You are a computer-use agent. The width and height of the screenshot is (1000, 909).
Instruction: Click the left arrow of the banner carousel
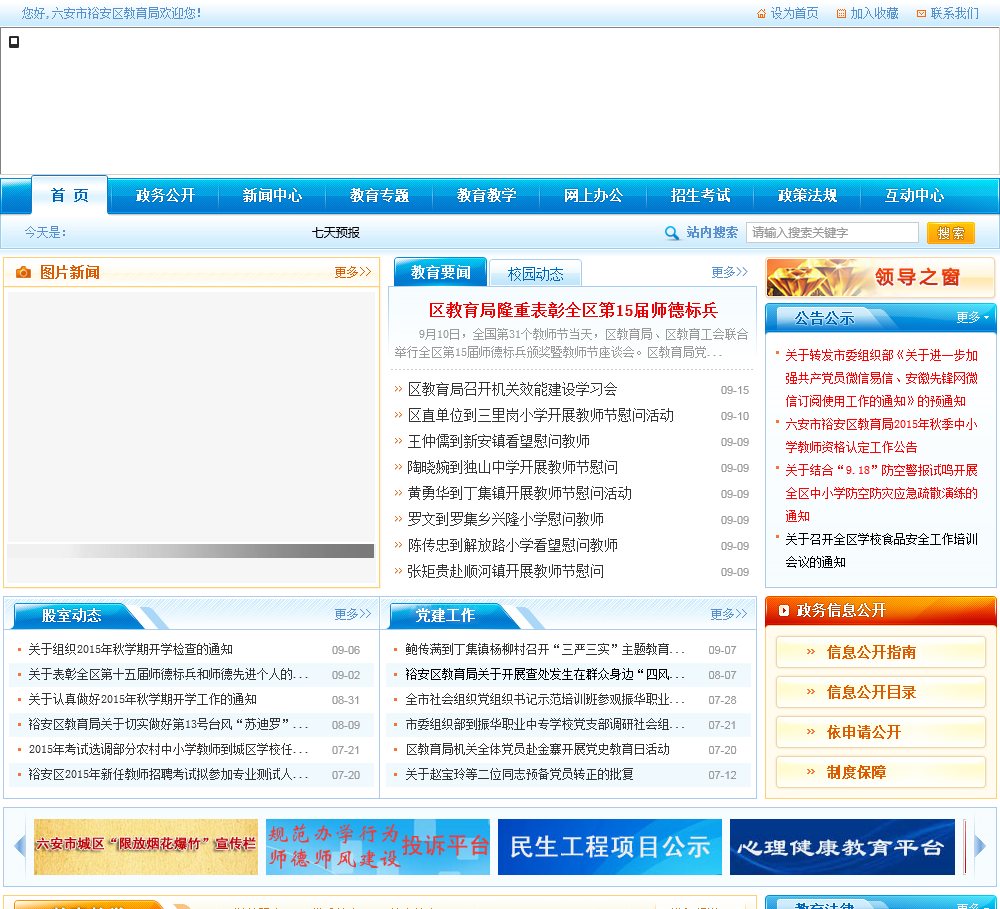coord(20,846)
